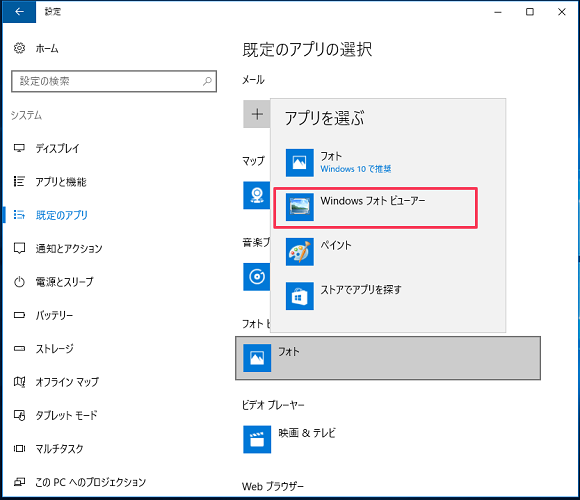Click the マップ default app icon
The height and width of the screenshot is (500, 580).
coord(256,195)
